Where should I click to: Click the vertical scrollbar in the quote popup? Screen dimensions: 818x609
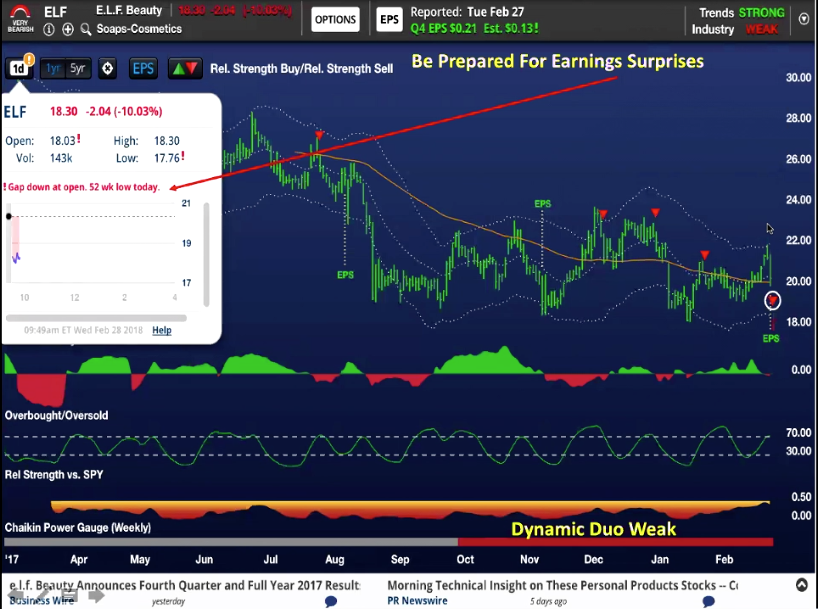pyautogui.click(x=207, y=255)
